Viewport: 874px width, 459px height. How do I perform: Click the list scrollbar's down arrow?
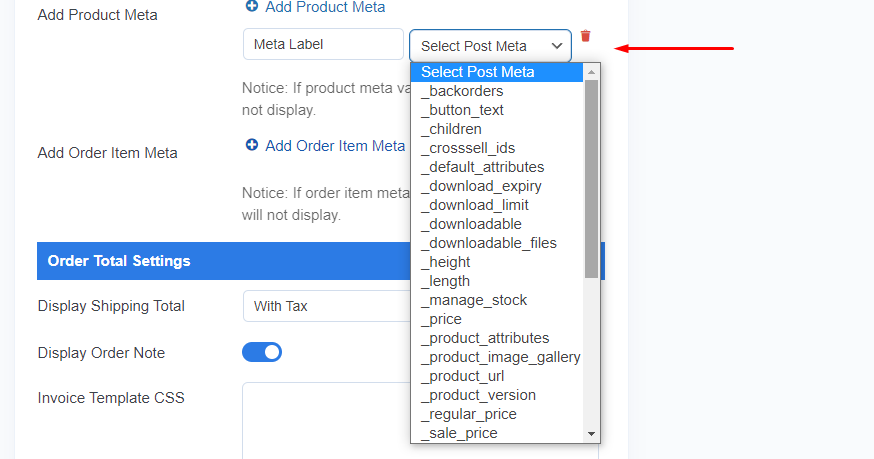pos(591,434)
